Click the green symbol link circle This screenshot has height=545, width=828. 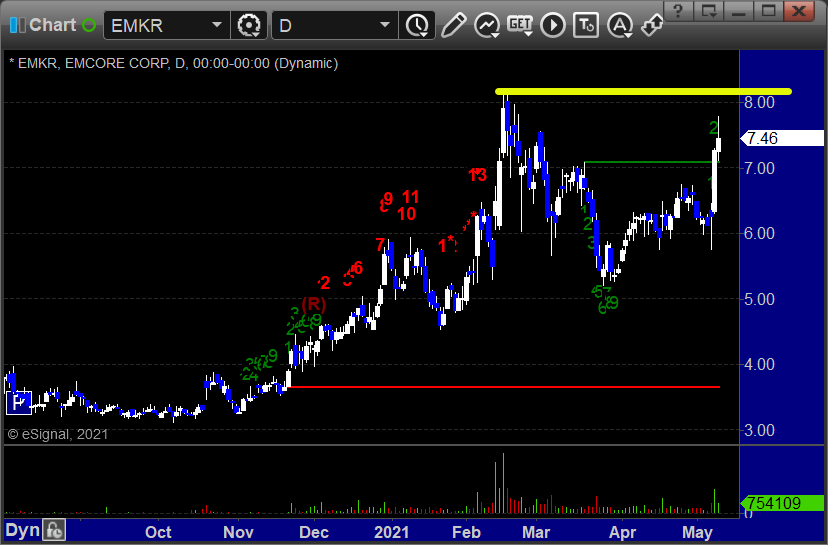click(x=89, y=25)
